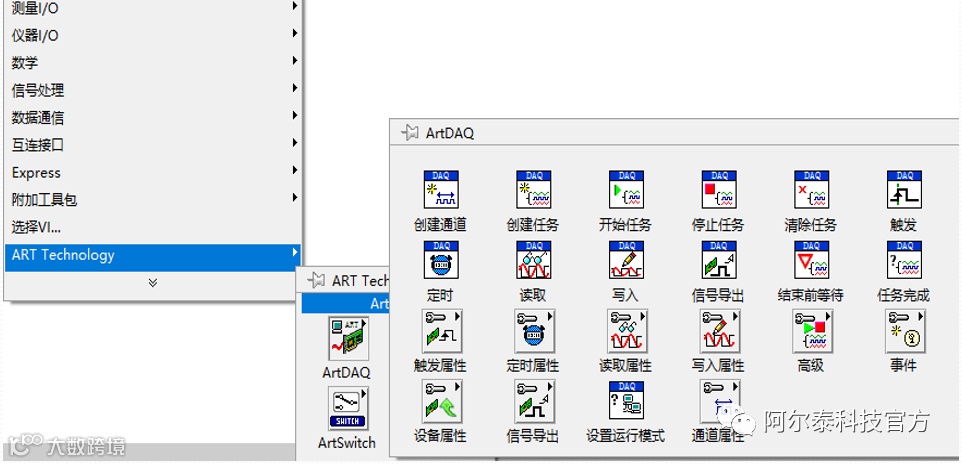Choose the 触发 VI icon
The height and width of the screenshot is (464, 962).
click(904, 190)
